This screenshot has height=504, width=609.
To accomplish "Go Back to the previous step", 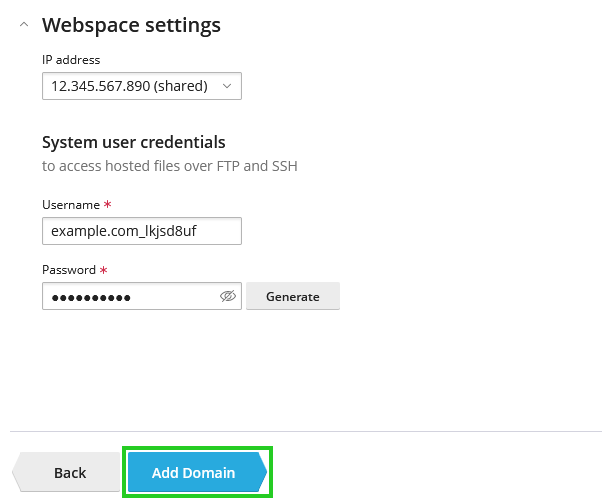I will point(68,473).
